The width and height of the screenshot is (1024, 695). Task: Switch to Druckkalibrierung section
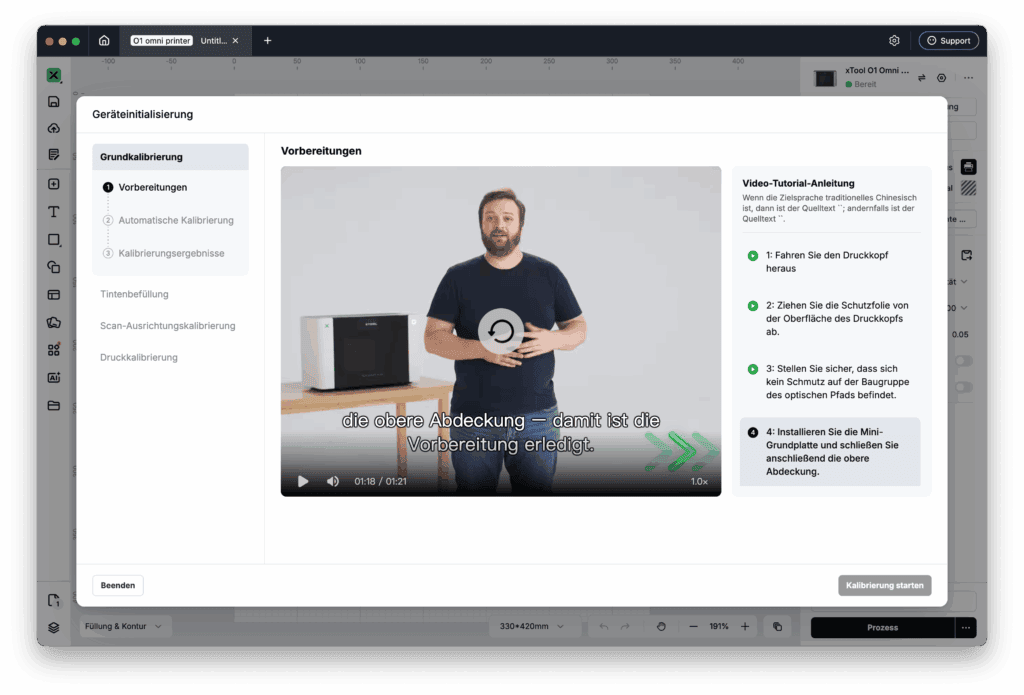tap(138, 357)
